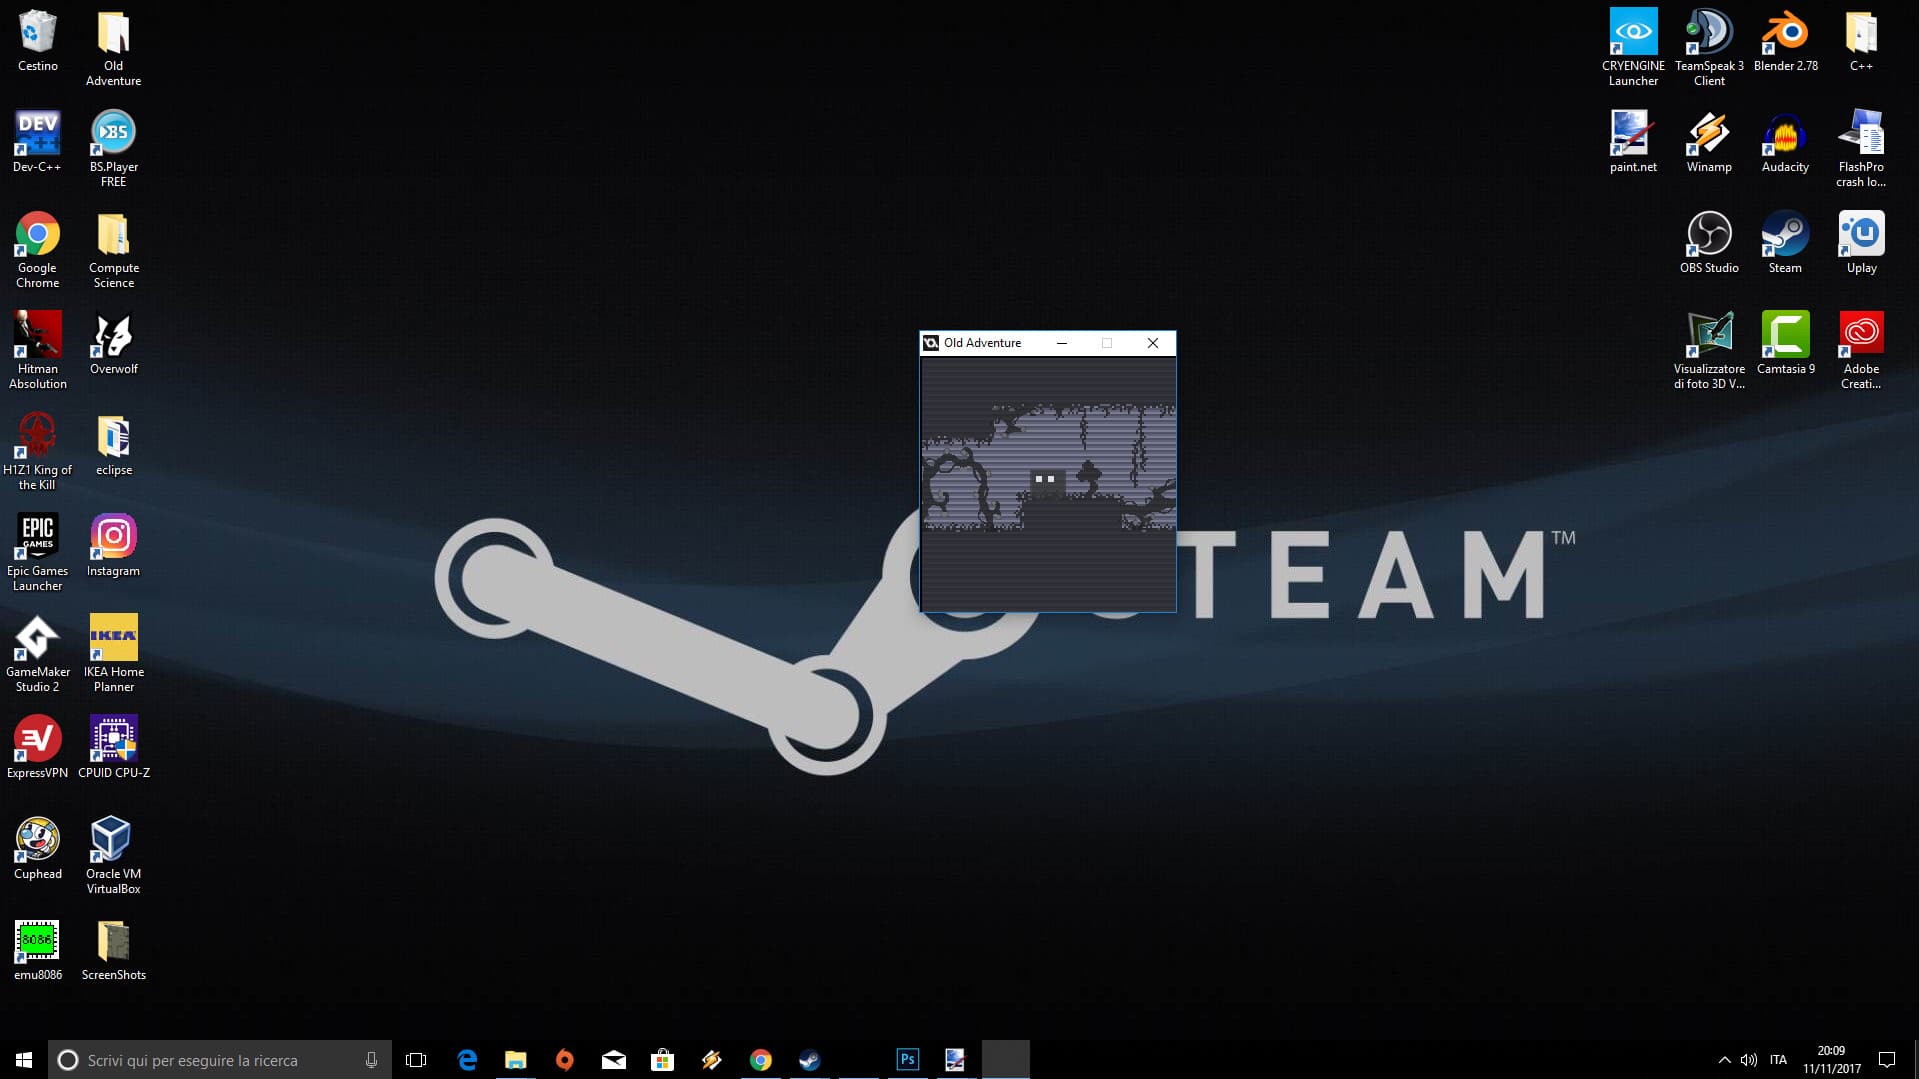Open File Explorer from the taskbar
1919x1079 pixels.
pyautogui.click(x=516, y=1059)
